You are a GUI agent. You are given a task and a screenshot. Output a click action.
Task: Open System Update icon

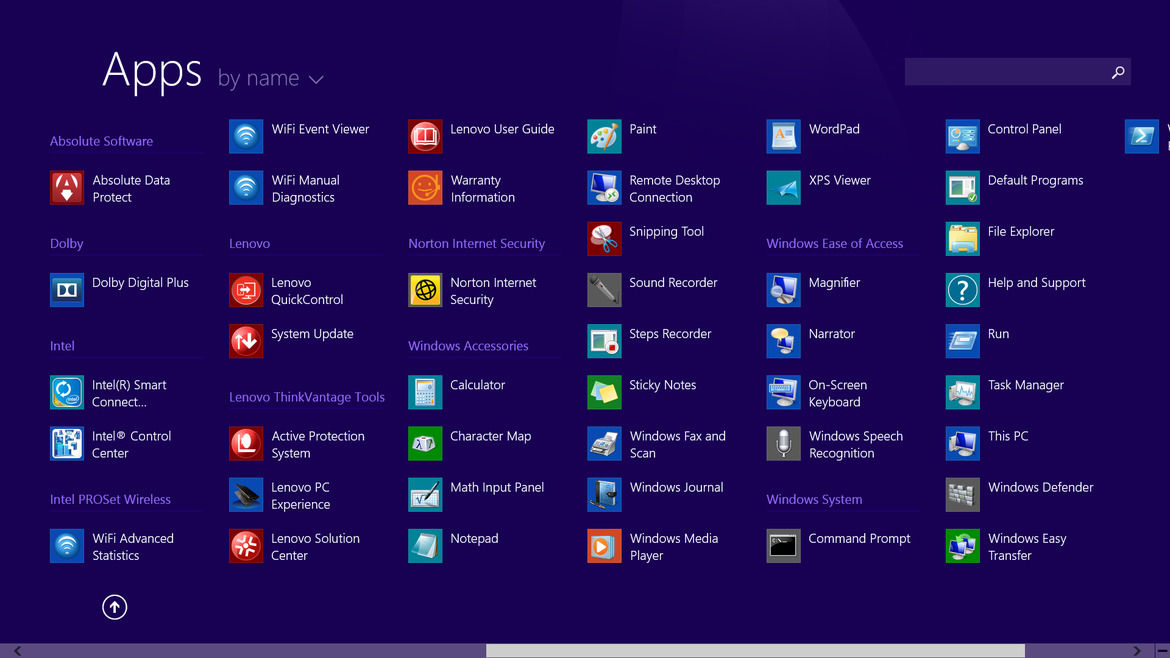click(245, 342)
